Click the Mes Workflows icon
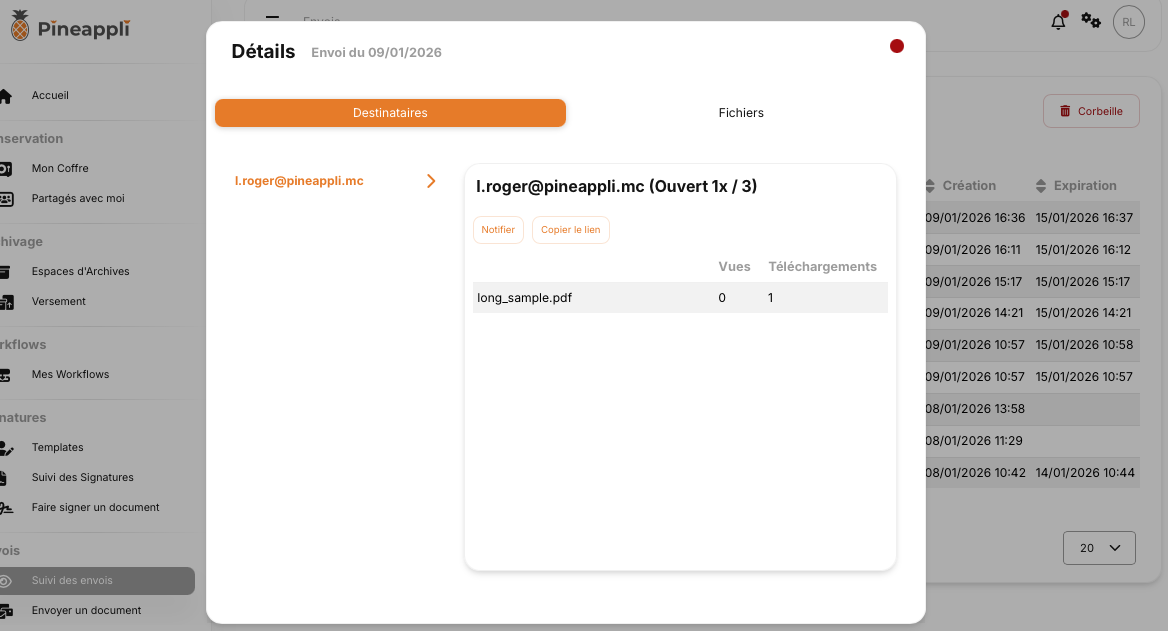Image resolution: width=1168 pixels, height=631 pixels. click(x=5, y=375)
